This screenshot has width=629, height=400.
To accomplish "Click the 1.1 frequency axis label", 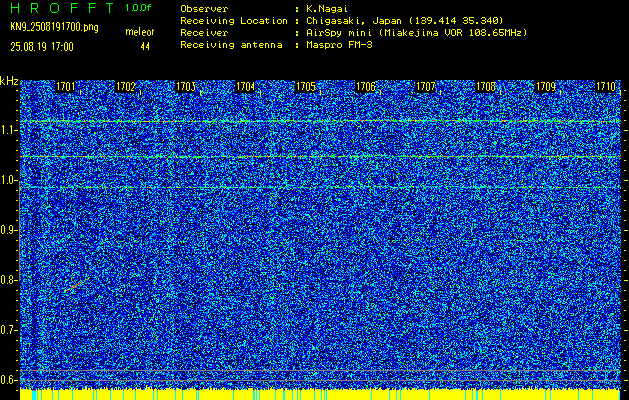I will pyautogui.click(x=7, y=130).
